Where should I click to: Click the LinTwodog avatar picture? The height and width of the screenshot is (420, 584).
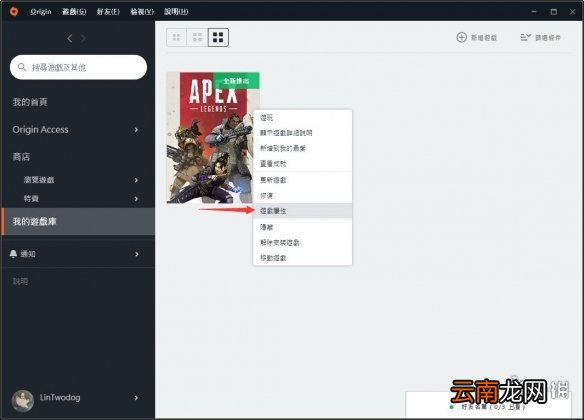point(23,401)
